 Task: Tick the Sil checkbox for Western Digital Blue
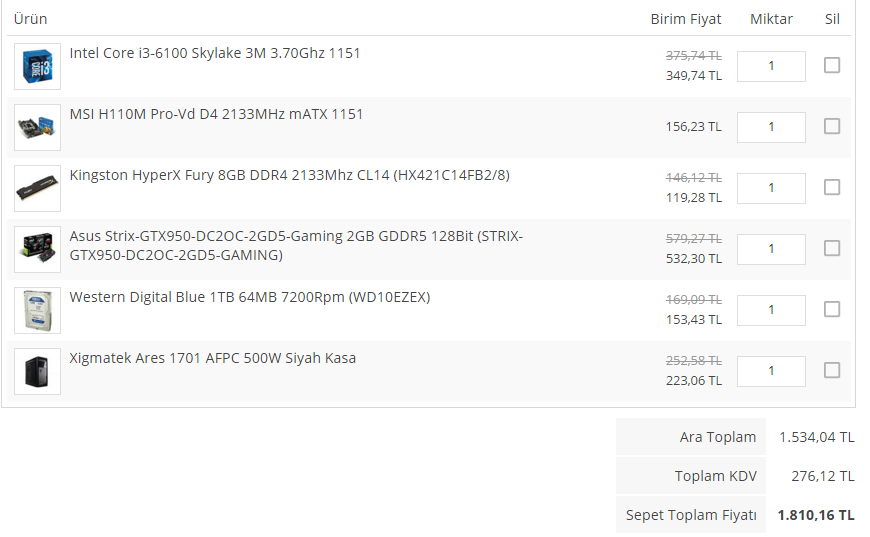[x=832, y=309]
